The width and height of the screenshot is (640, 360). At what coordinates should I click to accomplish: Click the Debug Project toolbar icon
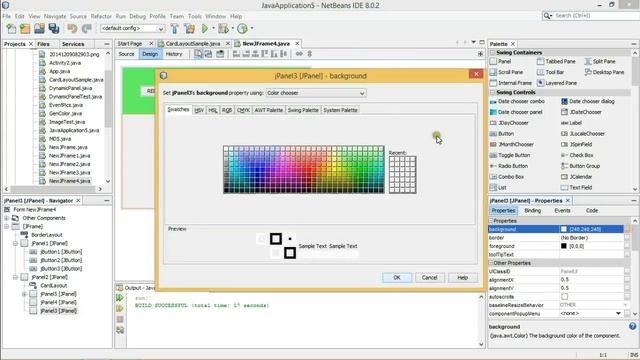click(223, 29)
